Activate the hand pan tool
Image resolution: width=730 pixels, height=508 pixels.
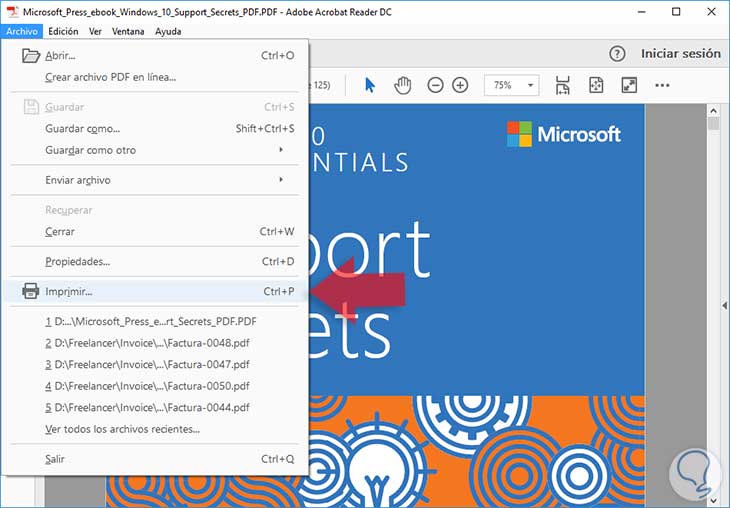(403, 85)
